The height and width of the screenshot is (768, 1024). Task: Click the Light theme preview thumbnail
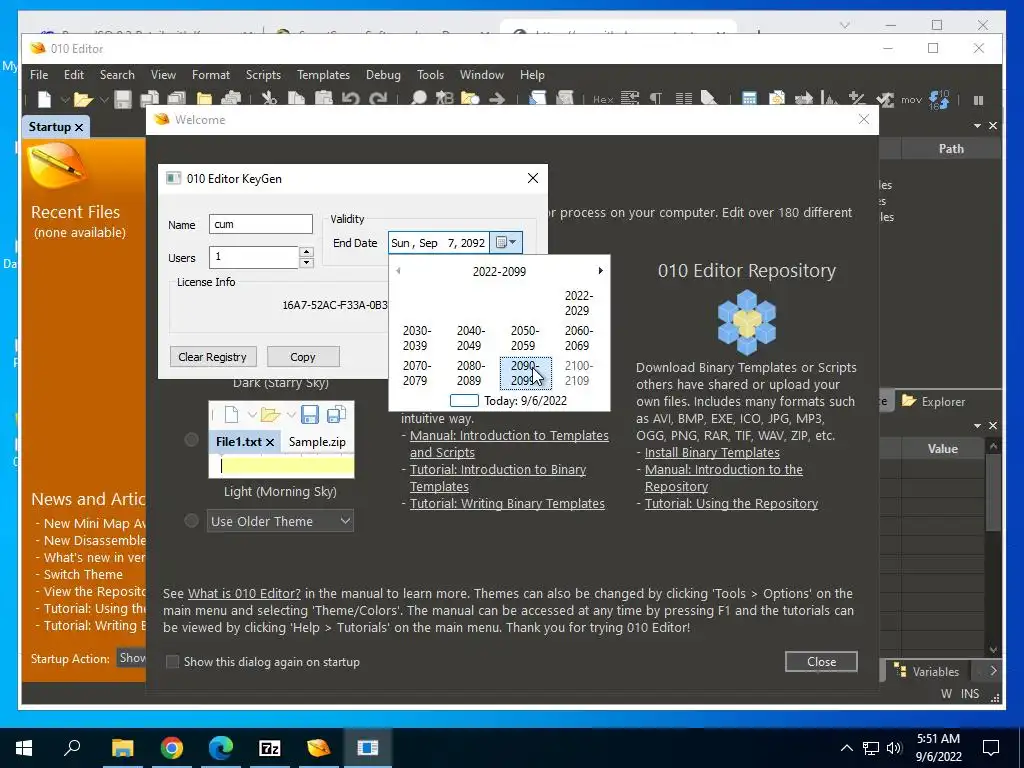[x=281, y=440]
